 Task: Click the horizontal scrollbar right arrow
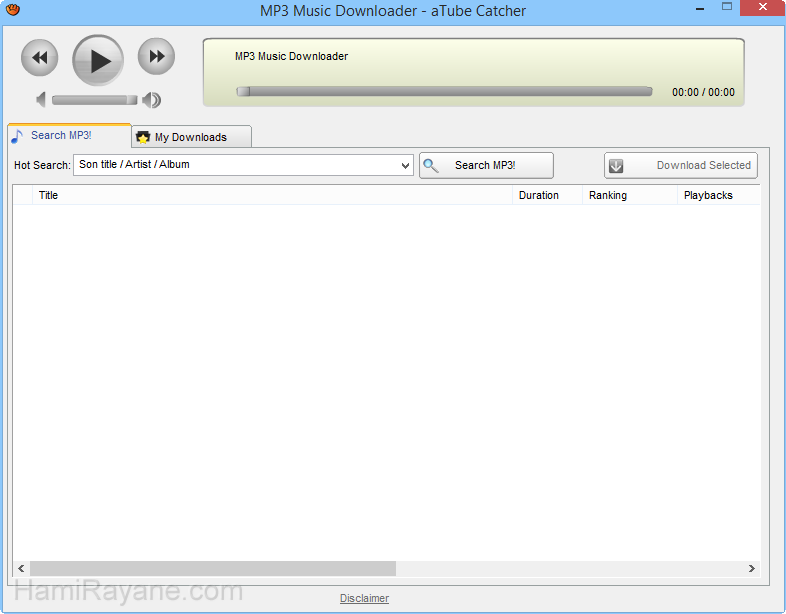click(751, 568)
